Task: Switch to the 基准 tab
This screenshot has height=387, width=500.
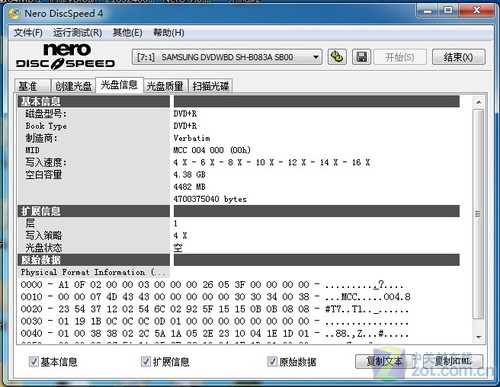Action: (x=32, y=86)
